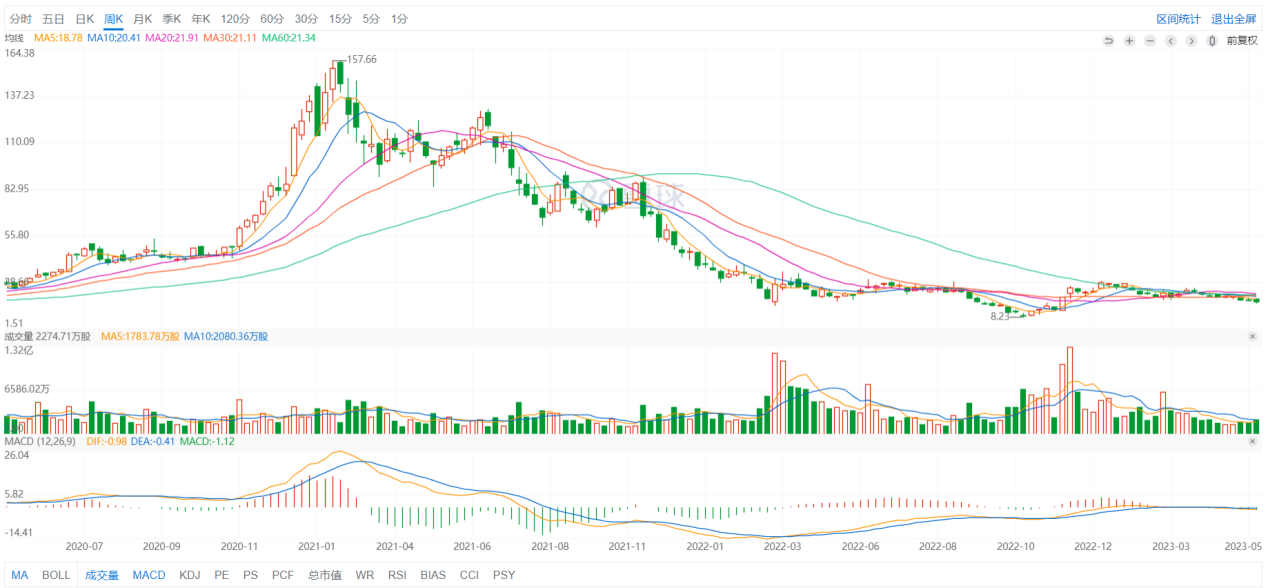Image resolution: width=1268 pixels, height=588 pixels.
Task: Toggle the BOLL indicator overlay
Action: pos(56,575)
